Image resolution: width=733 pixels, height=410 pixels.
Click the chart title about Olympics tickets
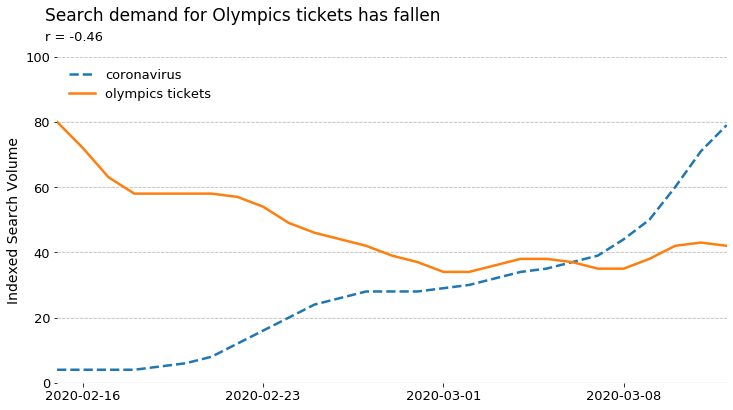[x=242, y=15]
